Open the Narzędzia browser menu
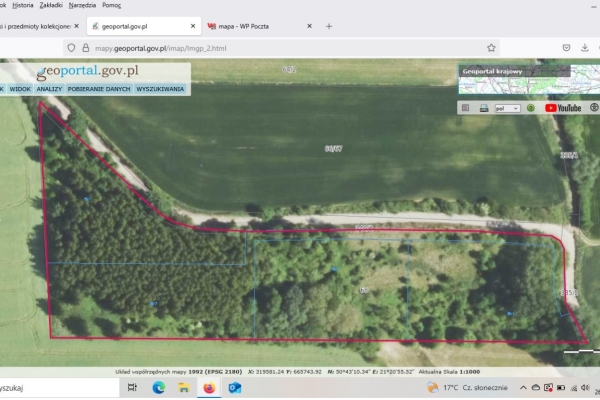 (89, 5)
